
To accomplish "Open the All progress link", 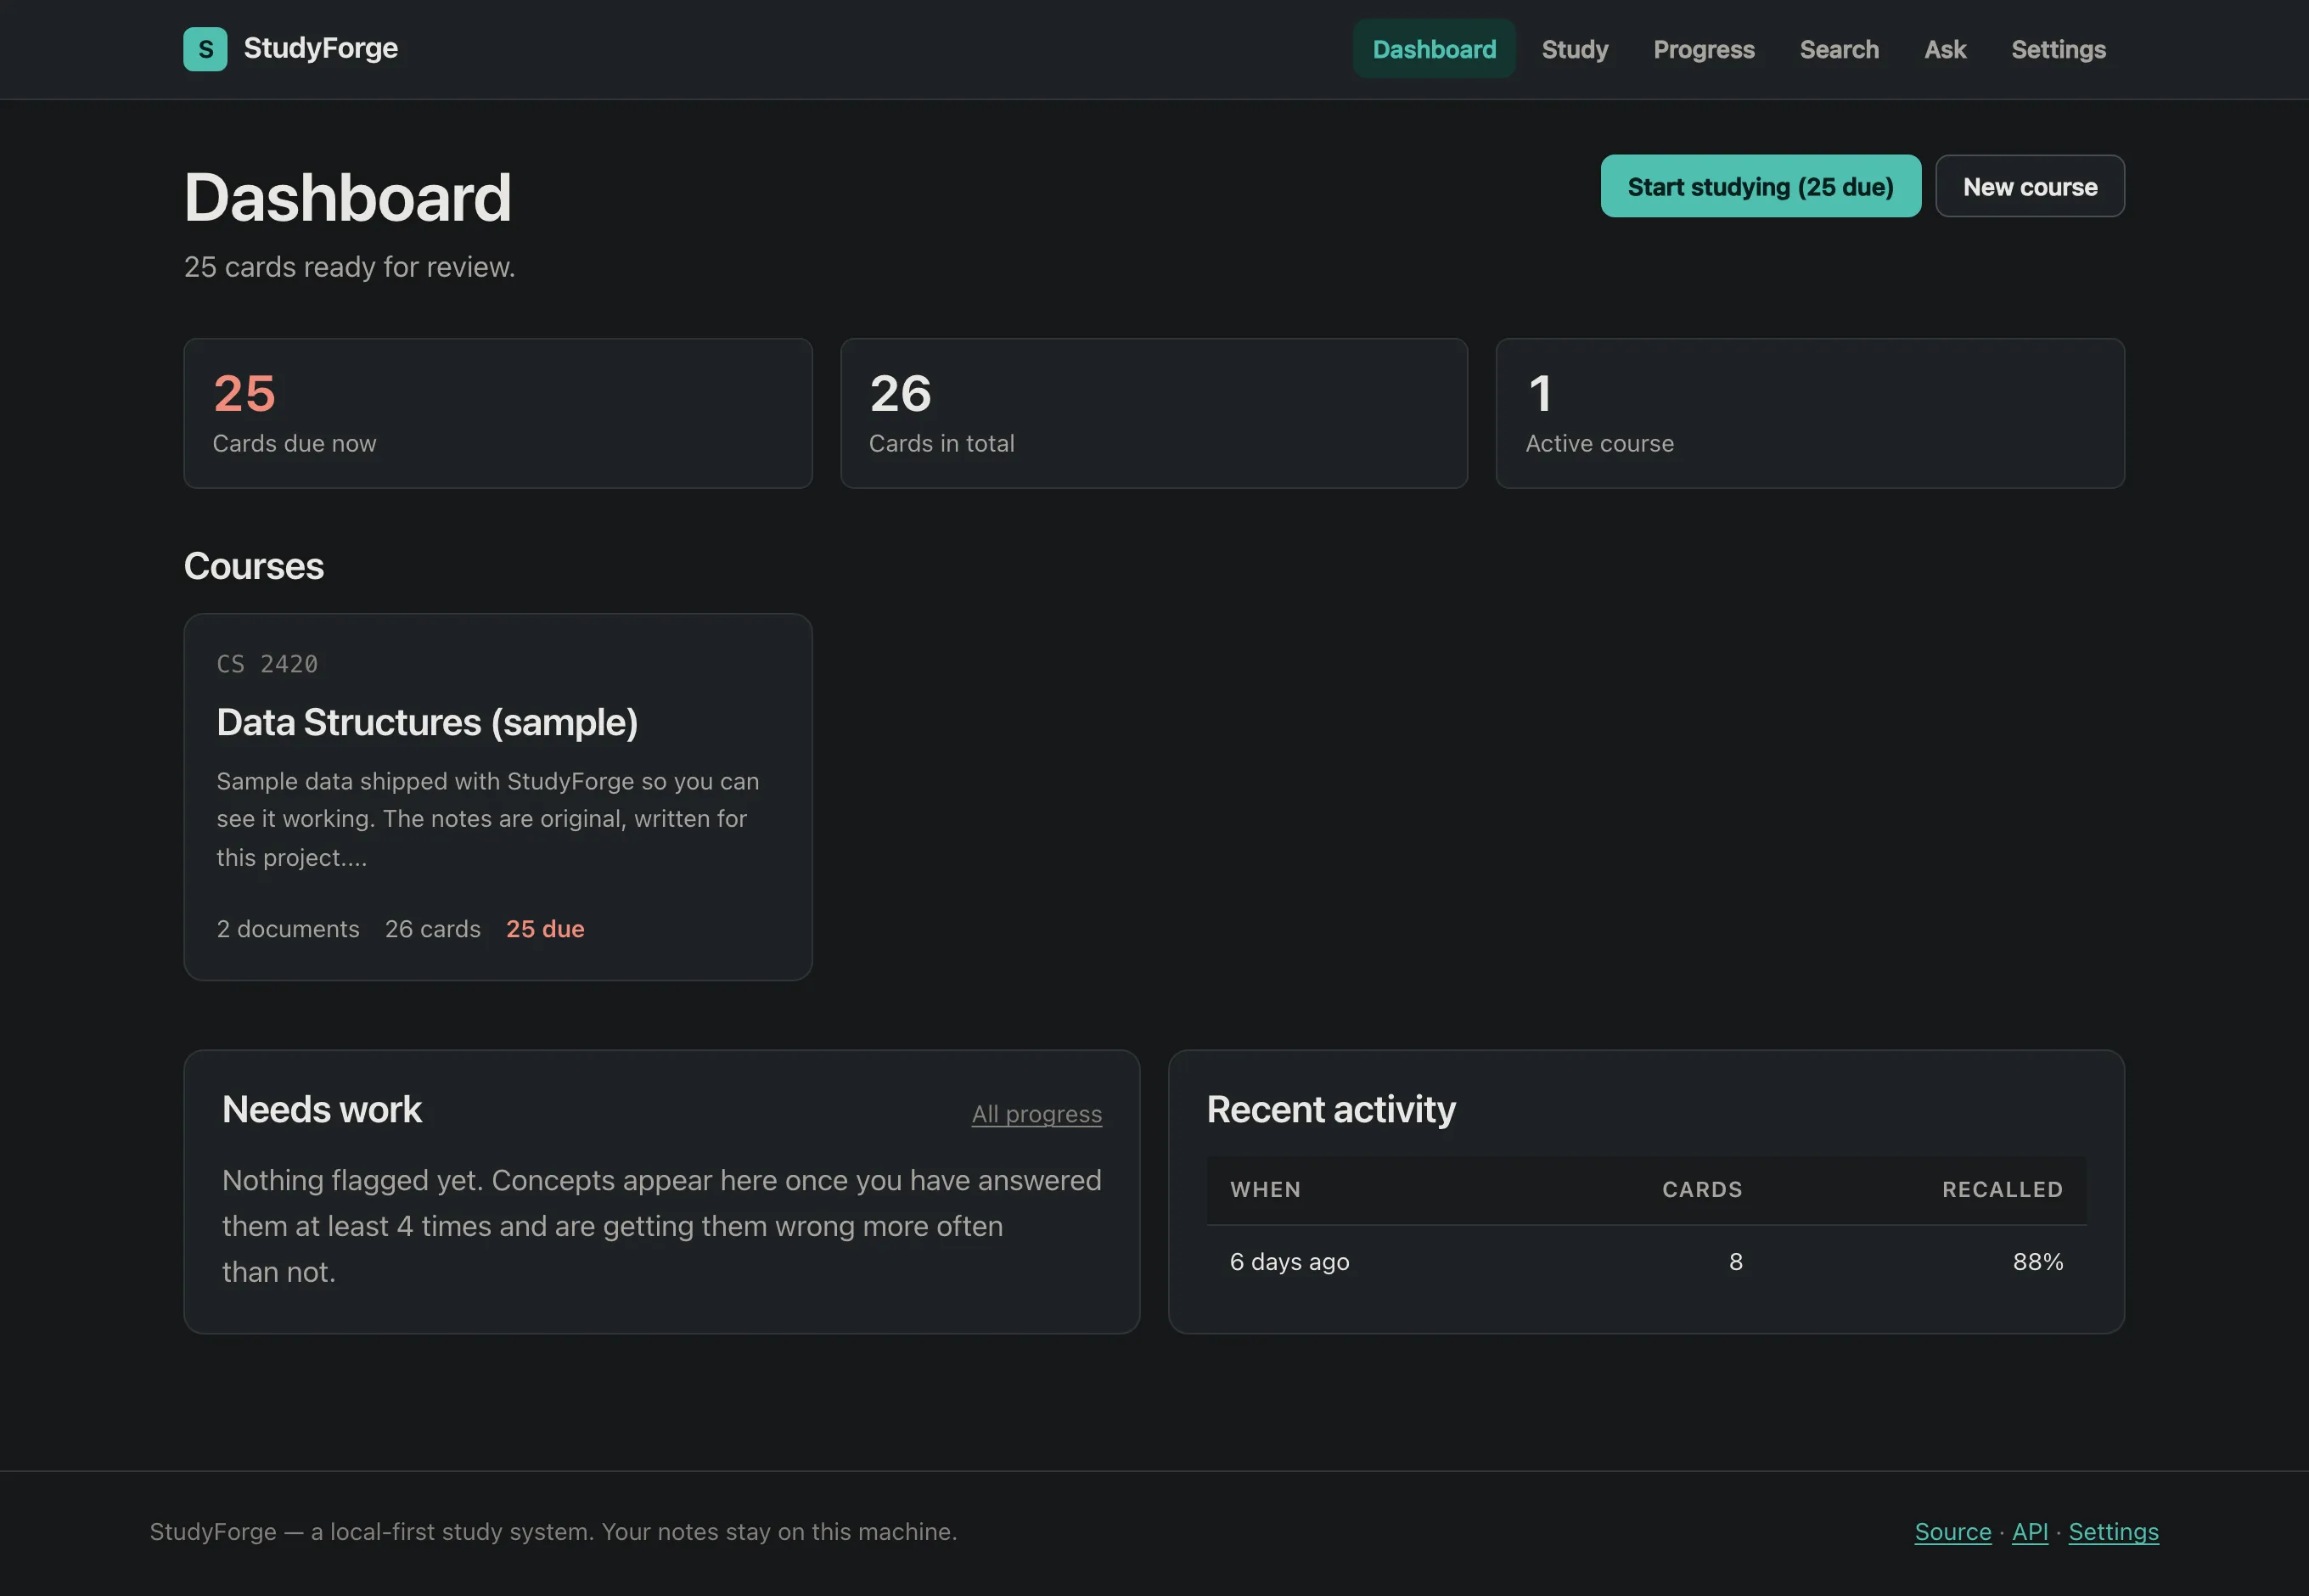I will coord(1036,1114).
